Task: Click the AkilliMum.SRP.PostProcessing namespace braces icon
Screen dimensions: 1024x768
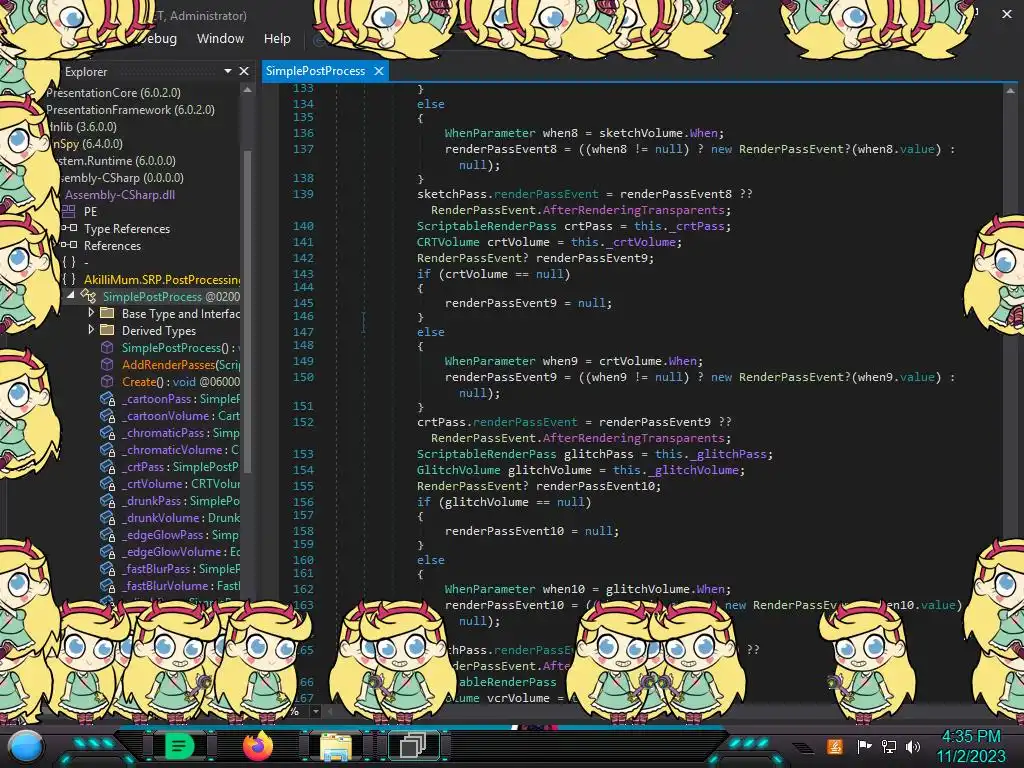Action: pos(69,279)
